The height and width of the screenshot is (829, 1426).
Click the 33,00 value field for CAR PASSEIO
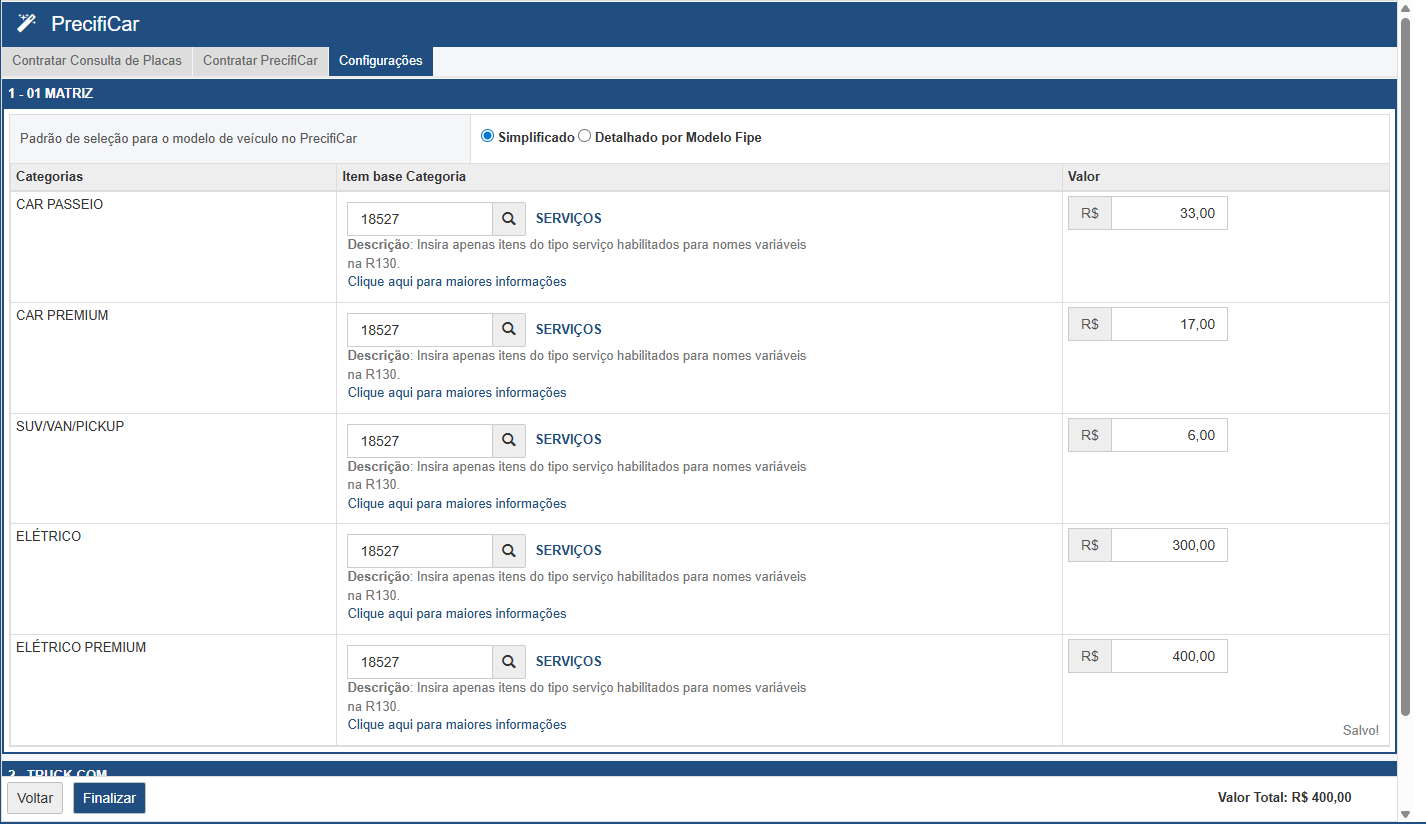click(1169, 213)
